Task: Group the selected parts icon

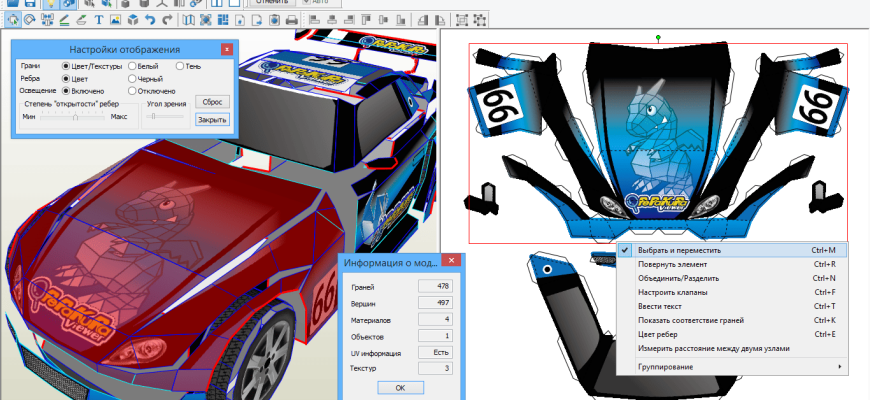Action: 461,20
